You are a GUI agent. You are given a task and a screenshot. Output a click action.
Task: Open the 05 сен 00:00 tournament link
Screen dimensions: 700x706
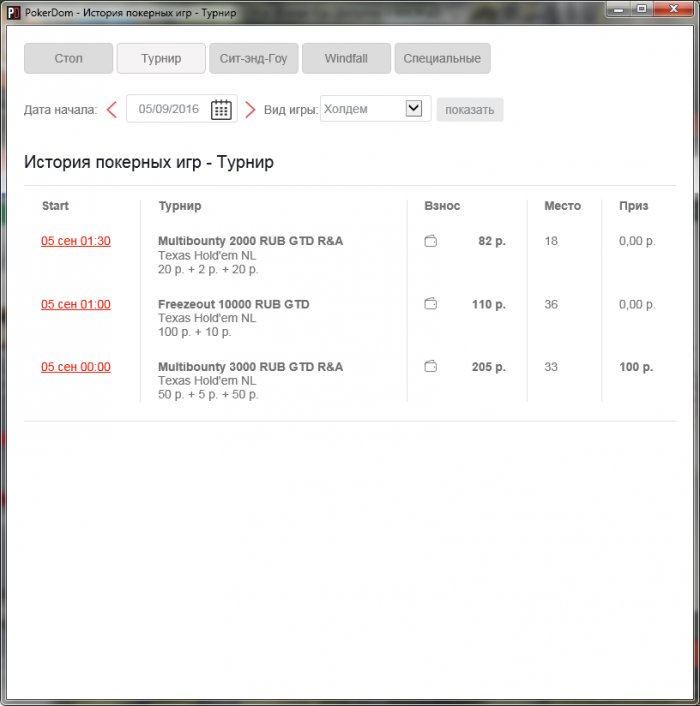[76, 367]
